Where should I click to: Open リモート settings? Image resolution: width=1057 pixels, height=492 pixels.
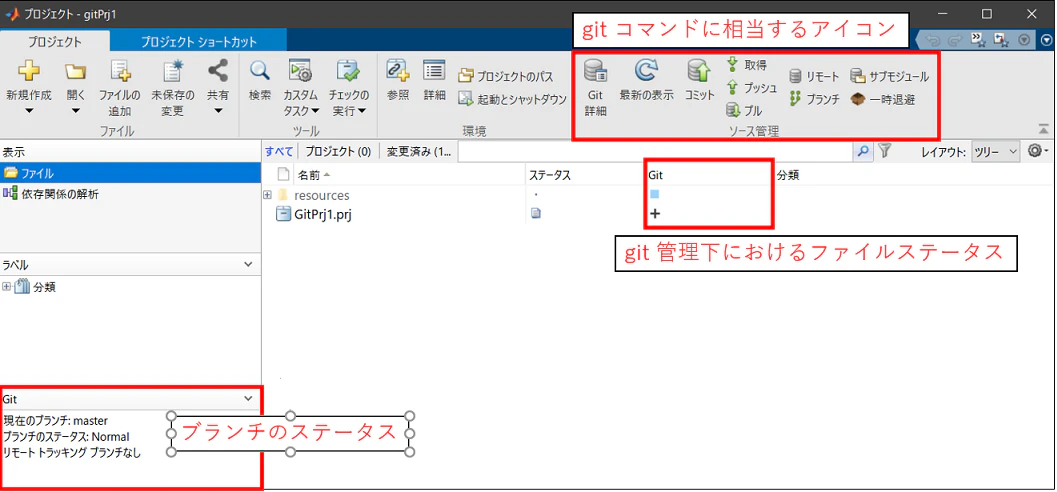pos(814,77)
